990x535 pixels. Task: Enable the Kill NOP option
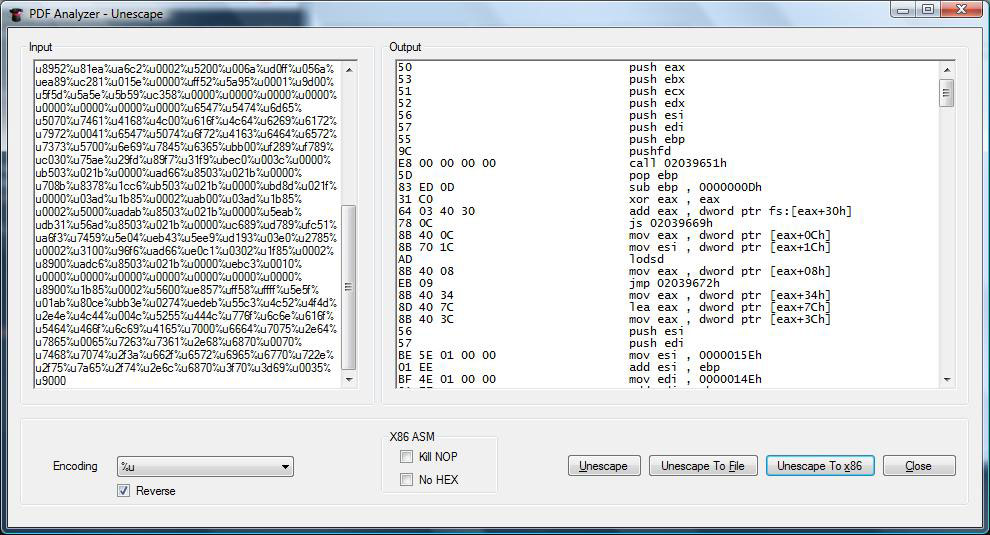[x=406, y=457]
